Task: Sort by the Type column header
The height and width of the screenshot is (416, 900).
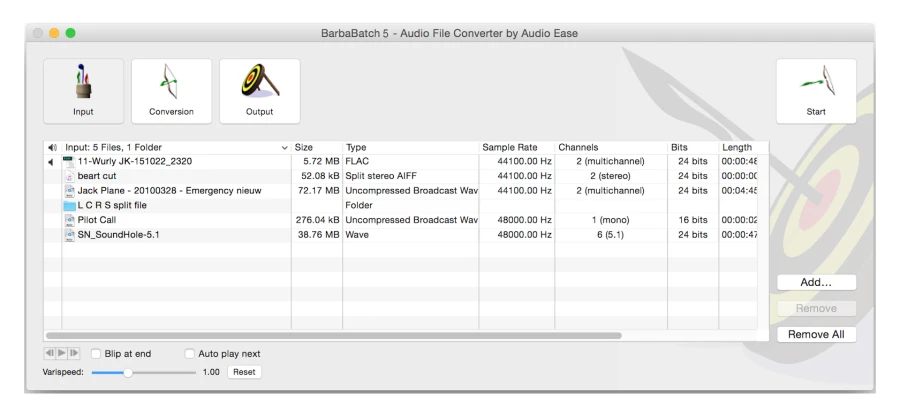Action: coord(410,147)
